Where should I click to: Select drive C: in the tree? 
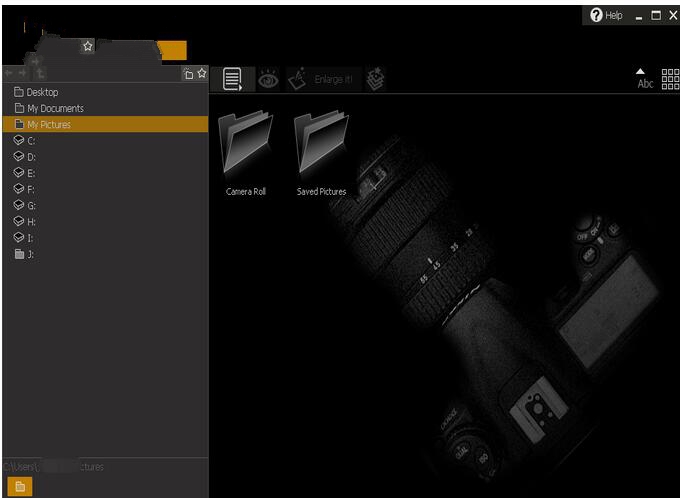point(105,141)
